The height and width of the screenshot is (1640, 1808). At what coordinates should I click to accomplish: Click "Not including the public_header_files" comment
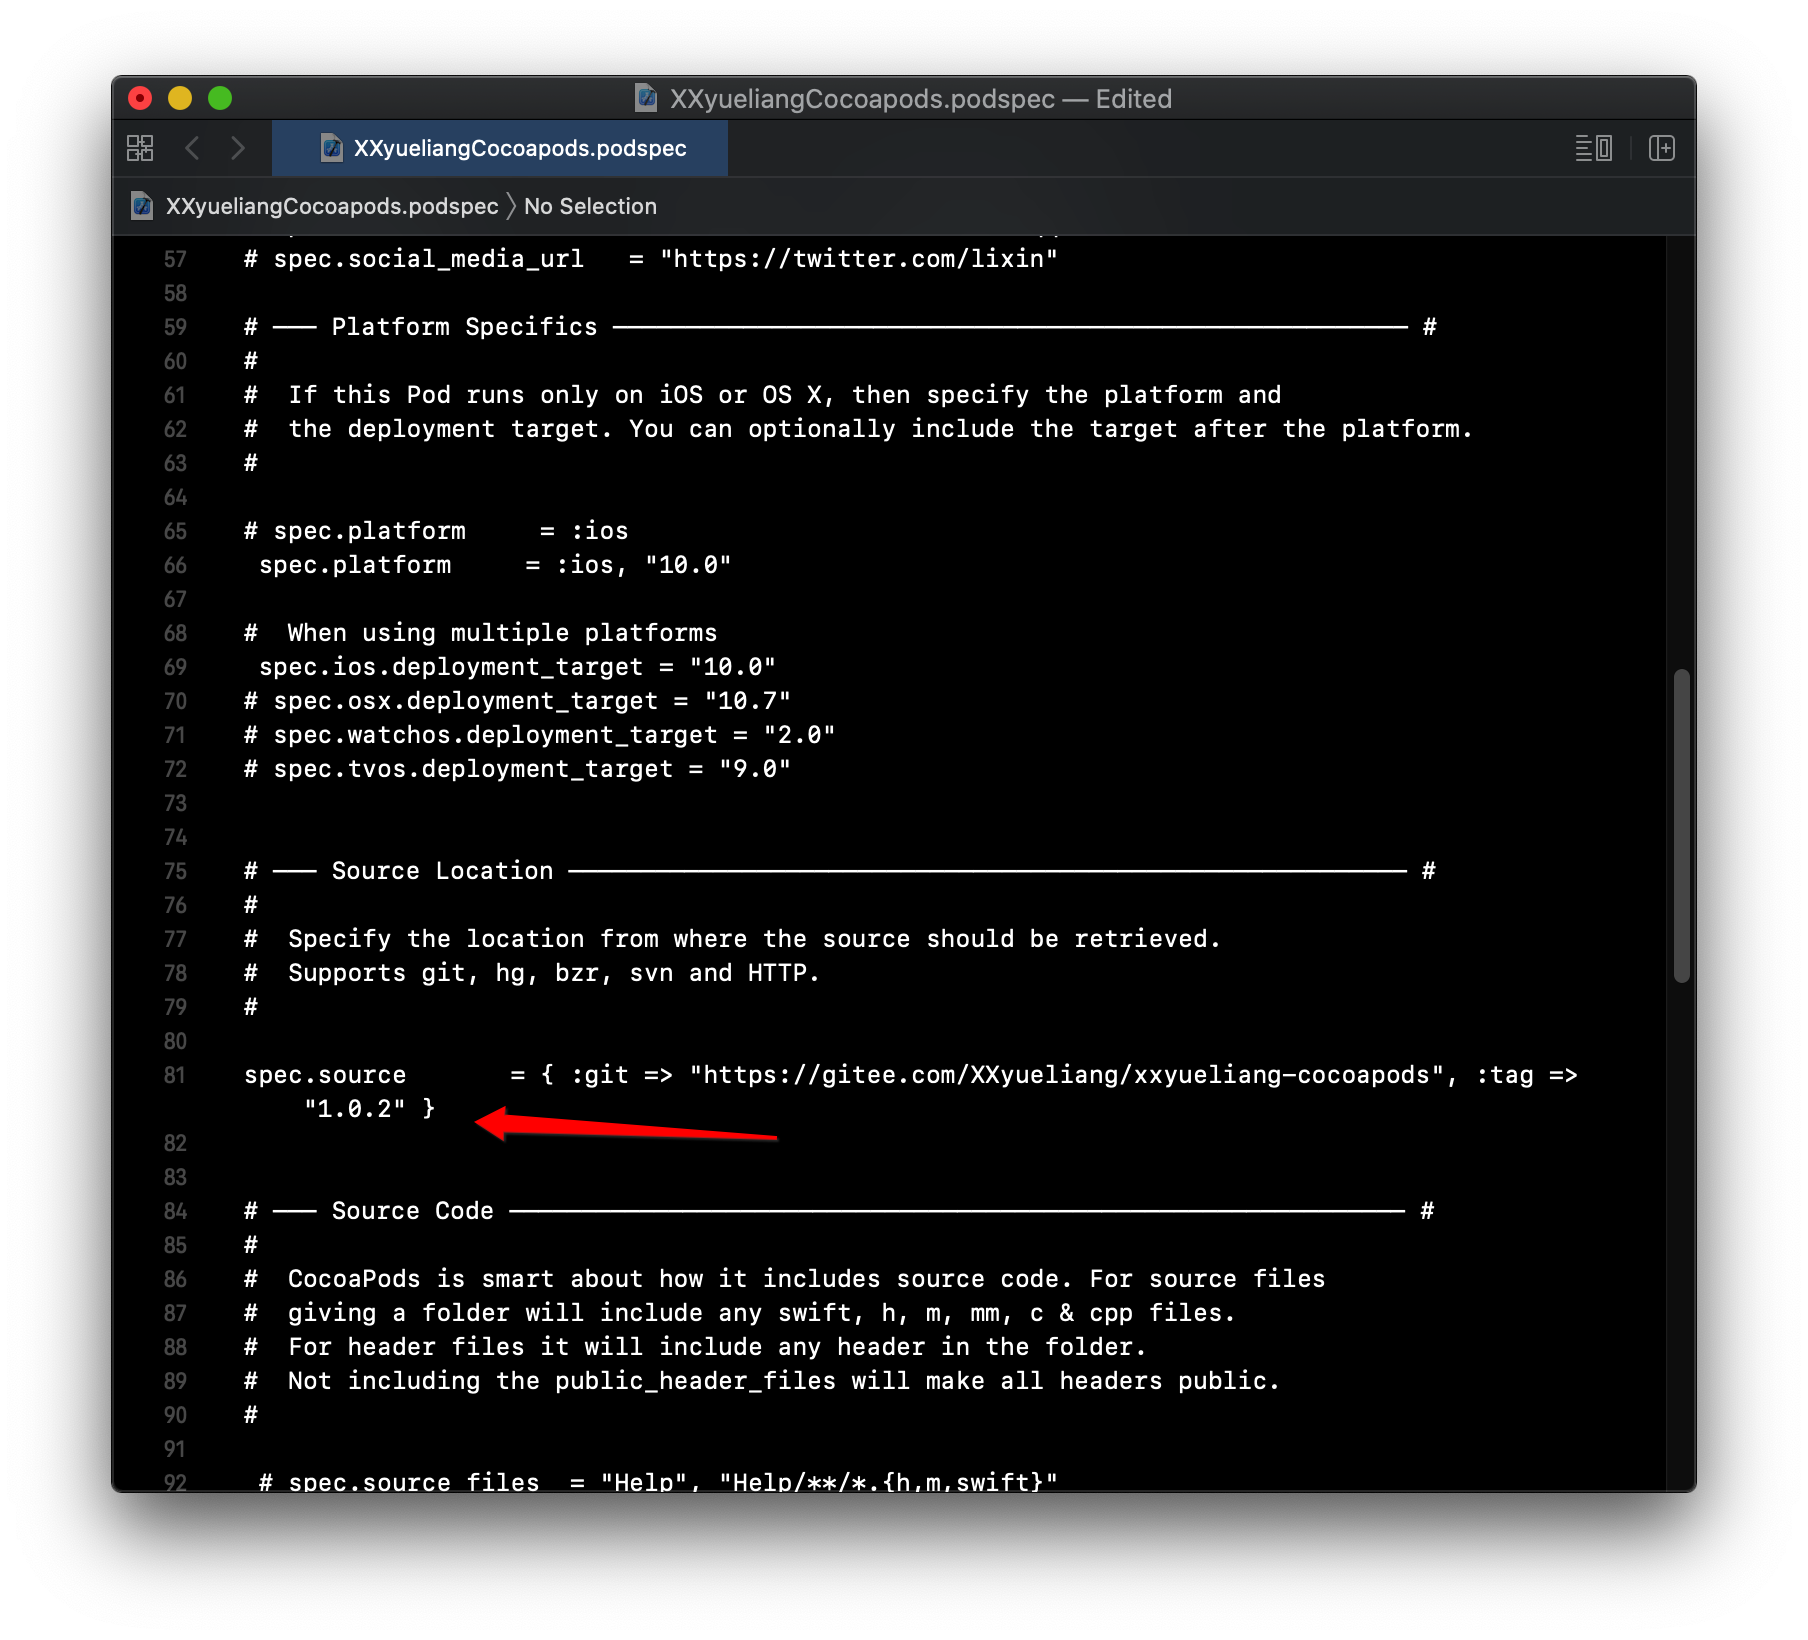762,1381
